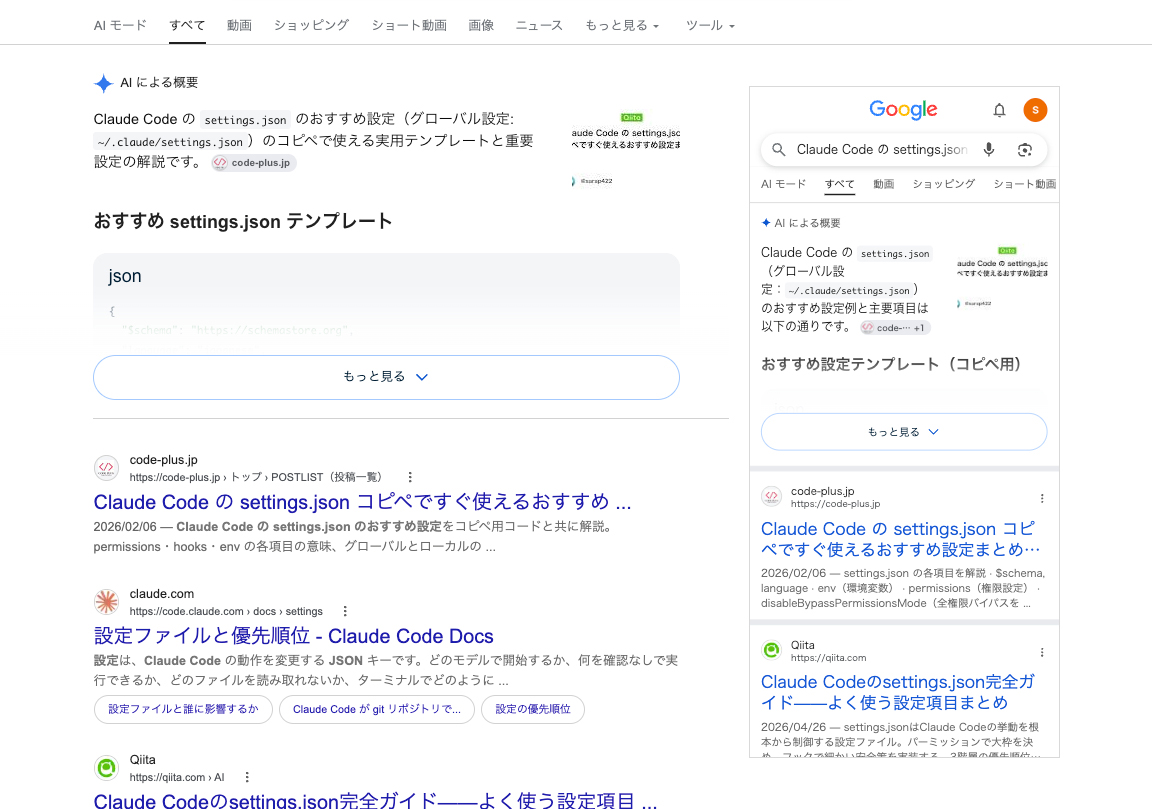This screenshot has height=809, width=1152.
Task: Select ショッピング tab in mobile preview
Action: pos(943,184)
